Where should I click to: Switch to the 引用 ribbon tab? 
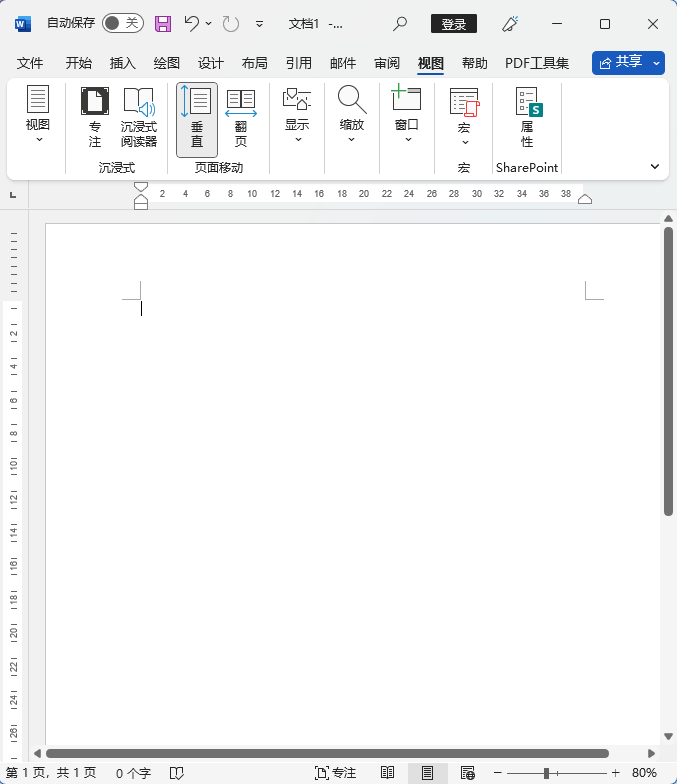[298, 63]
